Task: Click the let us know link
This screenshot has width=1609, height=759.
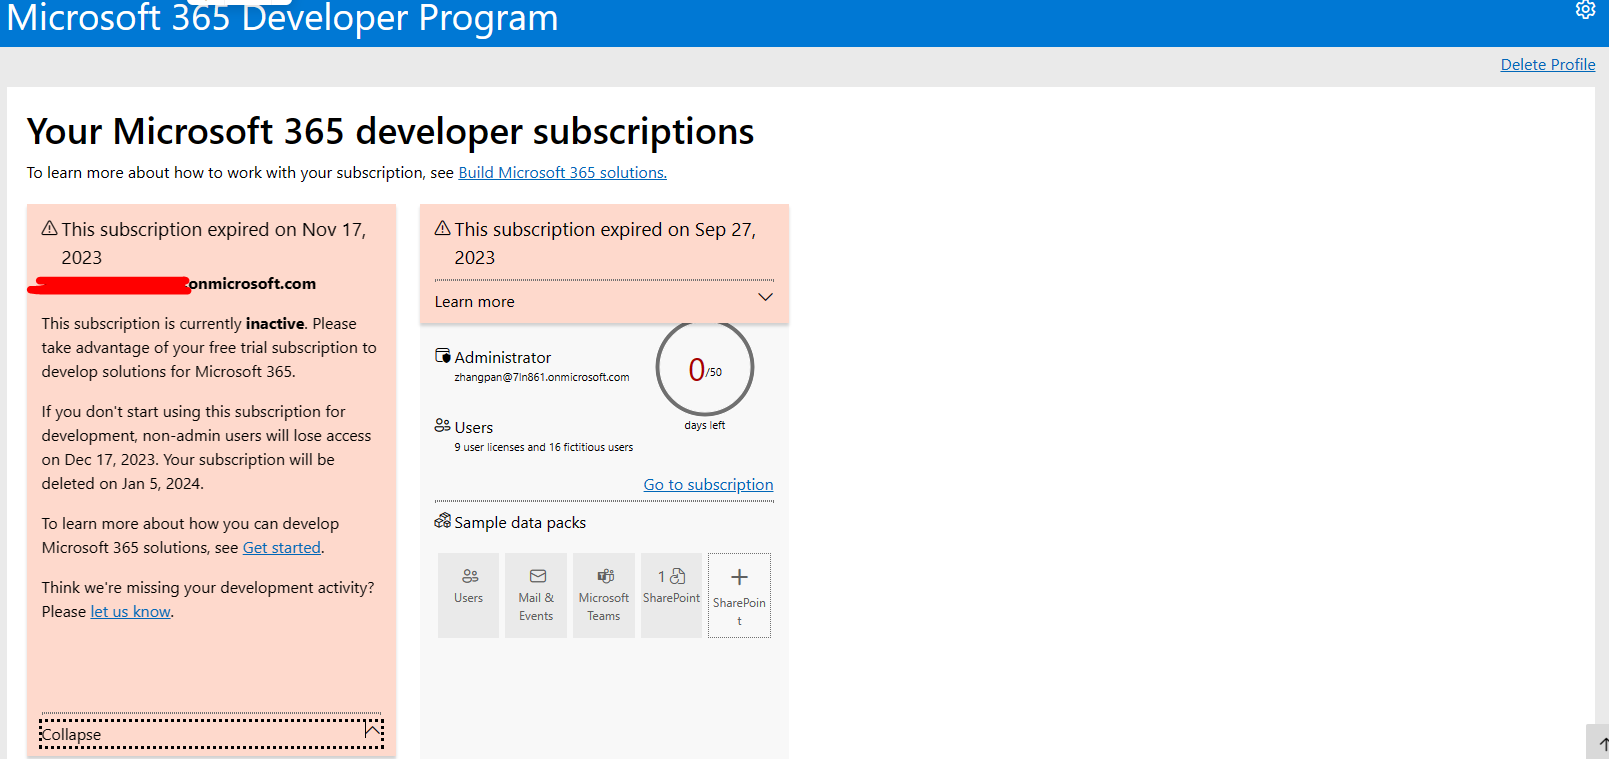Action: [x=131, y=612]
